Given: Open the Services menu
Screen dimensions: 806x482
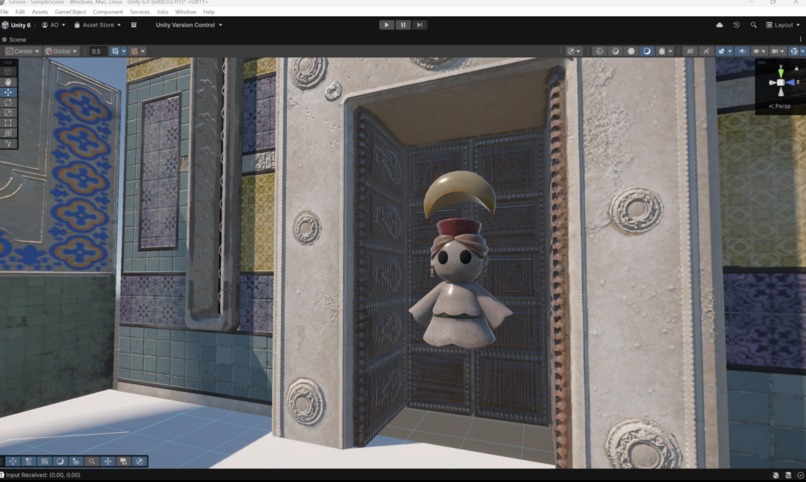Looking at the screenshot, I should [x=140, y=12].
